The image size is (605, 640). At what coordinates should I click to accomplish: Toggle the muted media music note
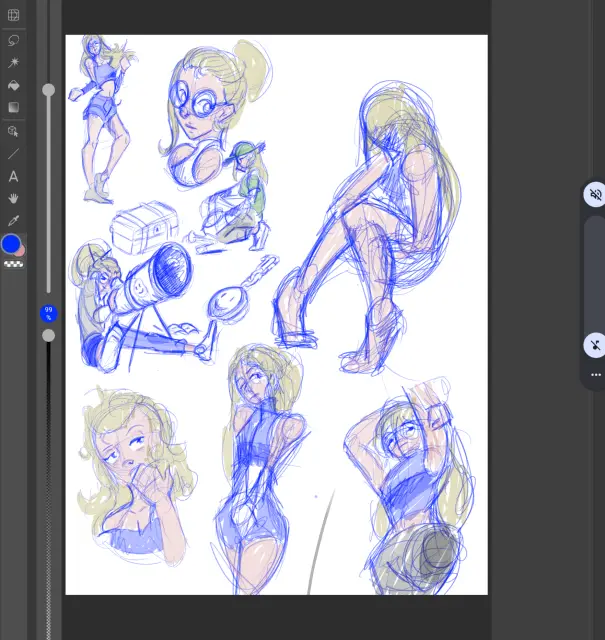595,345
